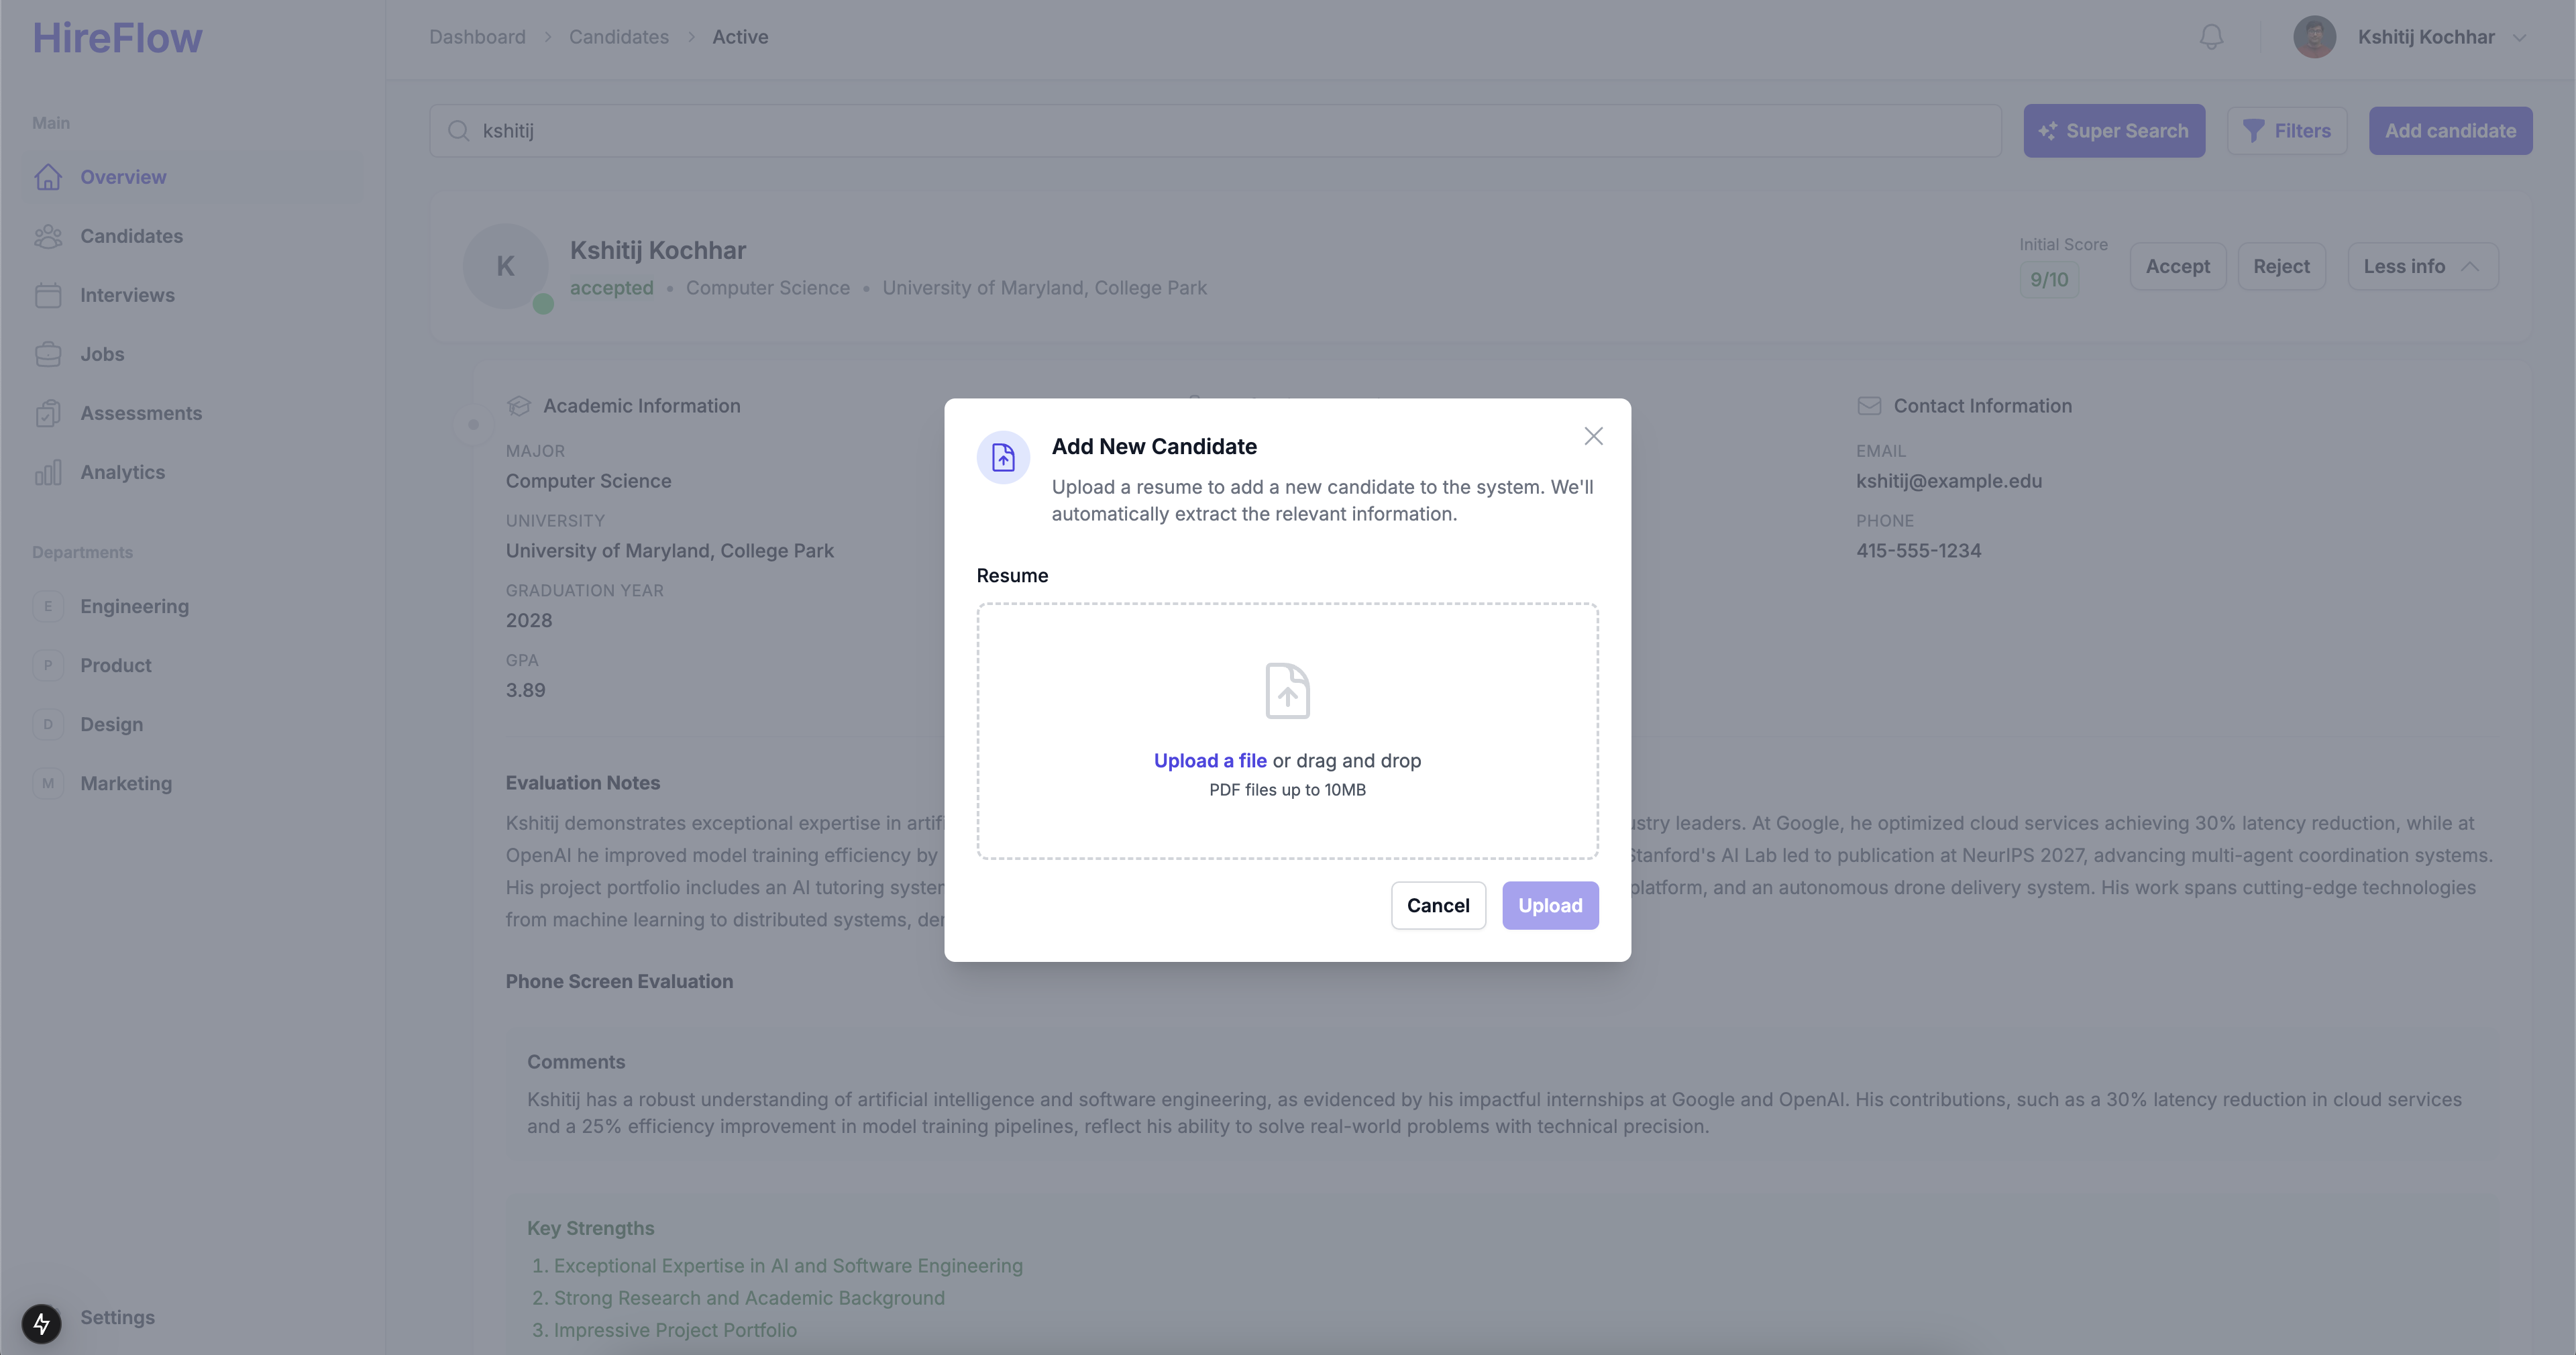Screen dimensions: 2576x1355
Task: Click the Super Search button
Action: pyautogui.click(x=2113, y=131)
